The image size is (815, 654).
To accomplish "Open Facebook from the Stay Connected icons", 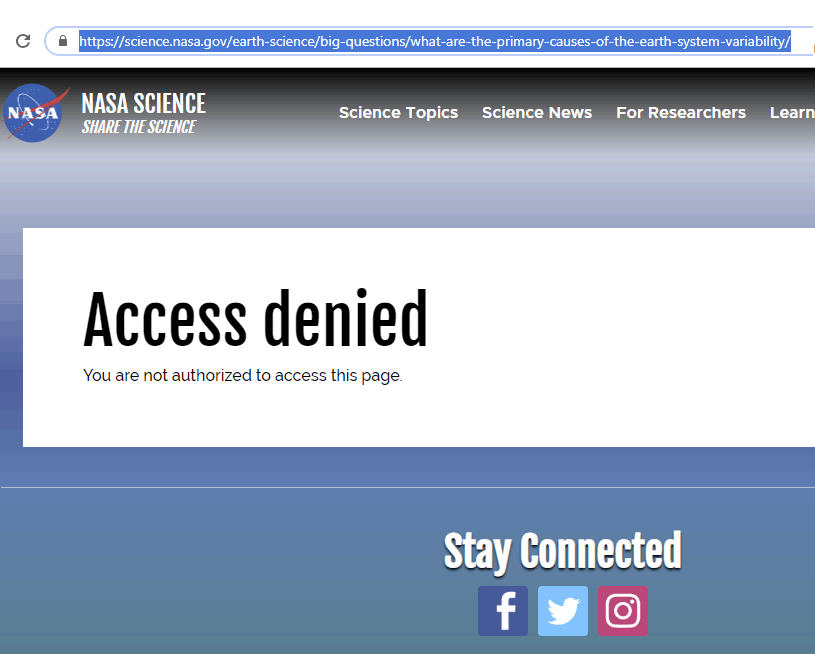I will (x=503, y=611).
